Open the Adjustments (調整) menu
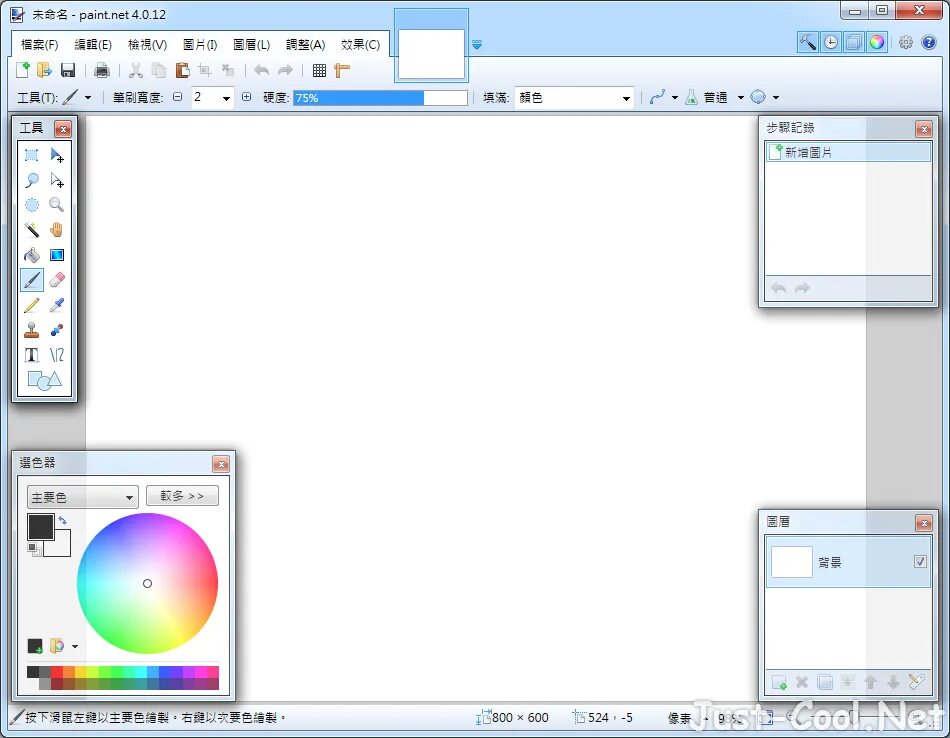The width and height of the screenshot is (950, 738). tap(305, 45)
